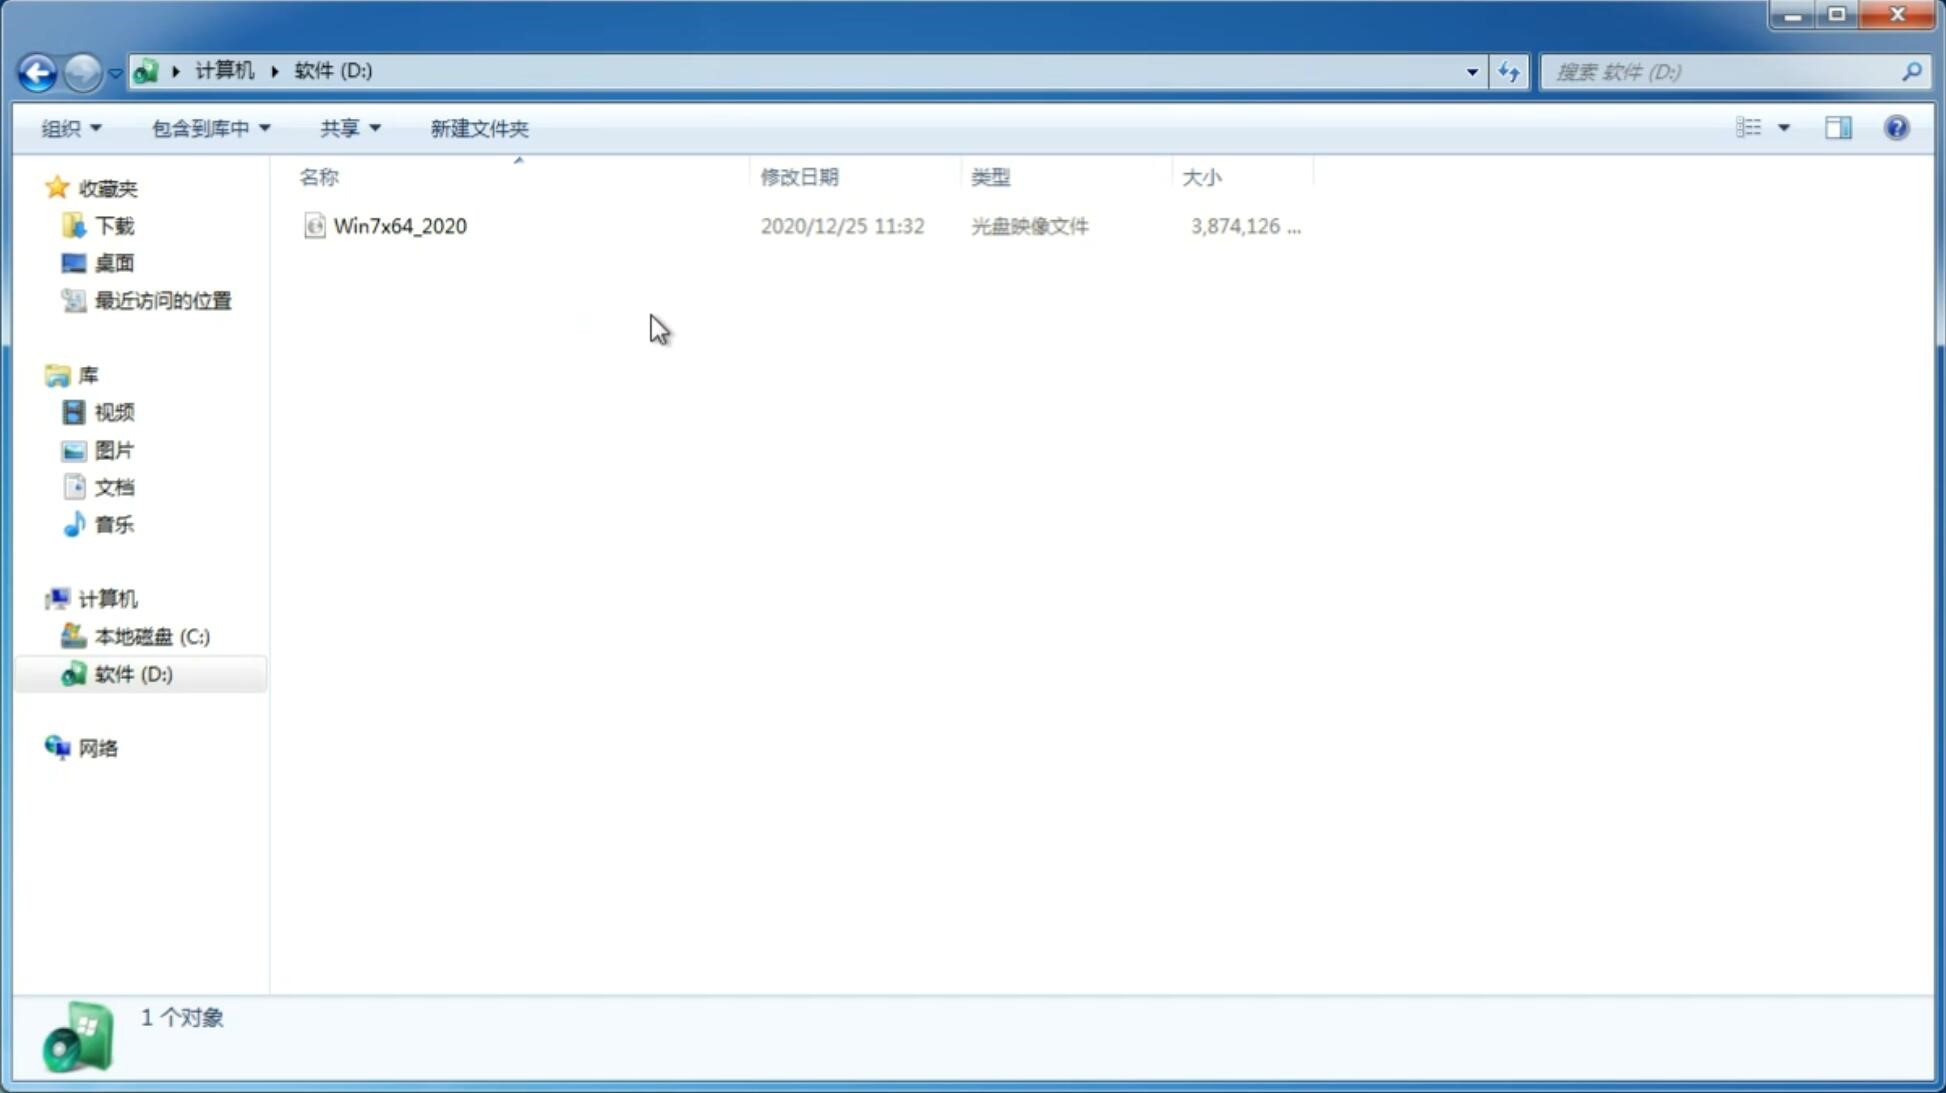
Task: Click the 修改日期 column header
Action: (799, 176)
